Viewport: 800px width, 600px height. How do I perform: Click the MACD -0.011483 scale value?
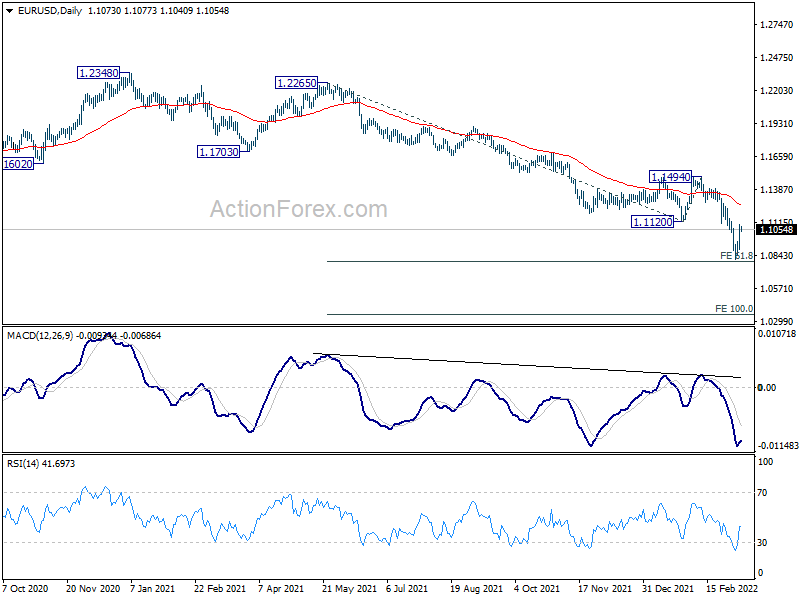click(x=778, y=445)
